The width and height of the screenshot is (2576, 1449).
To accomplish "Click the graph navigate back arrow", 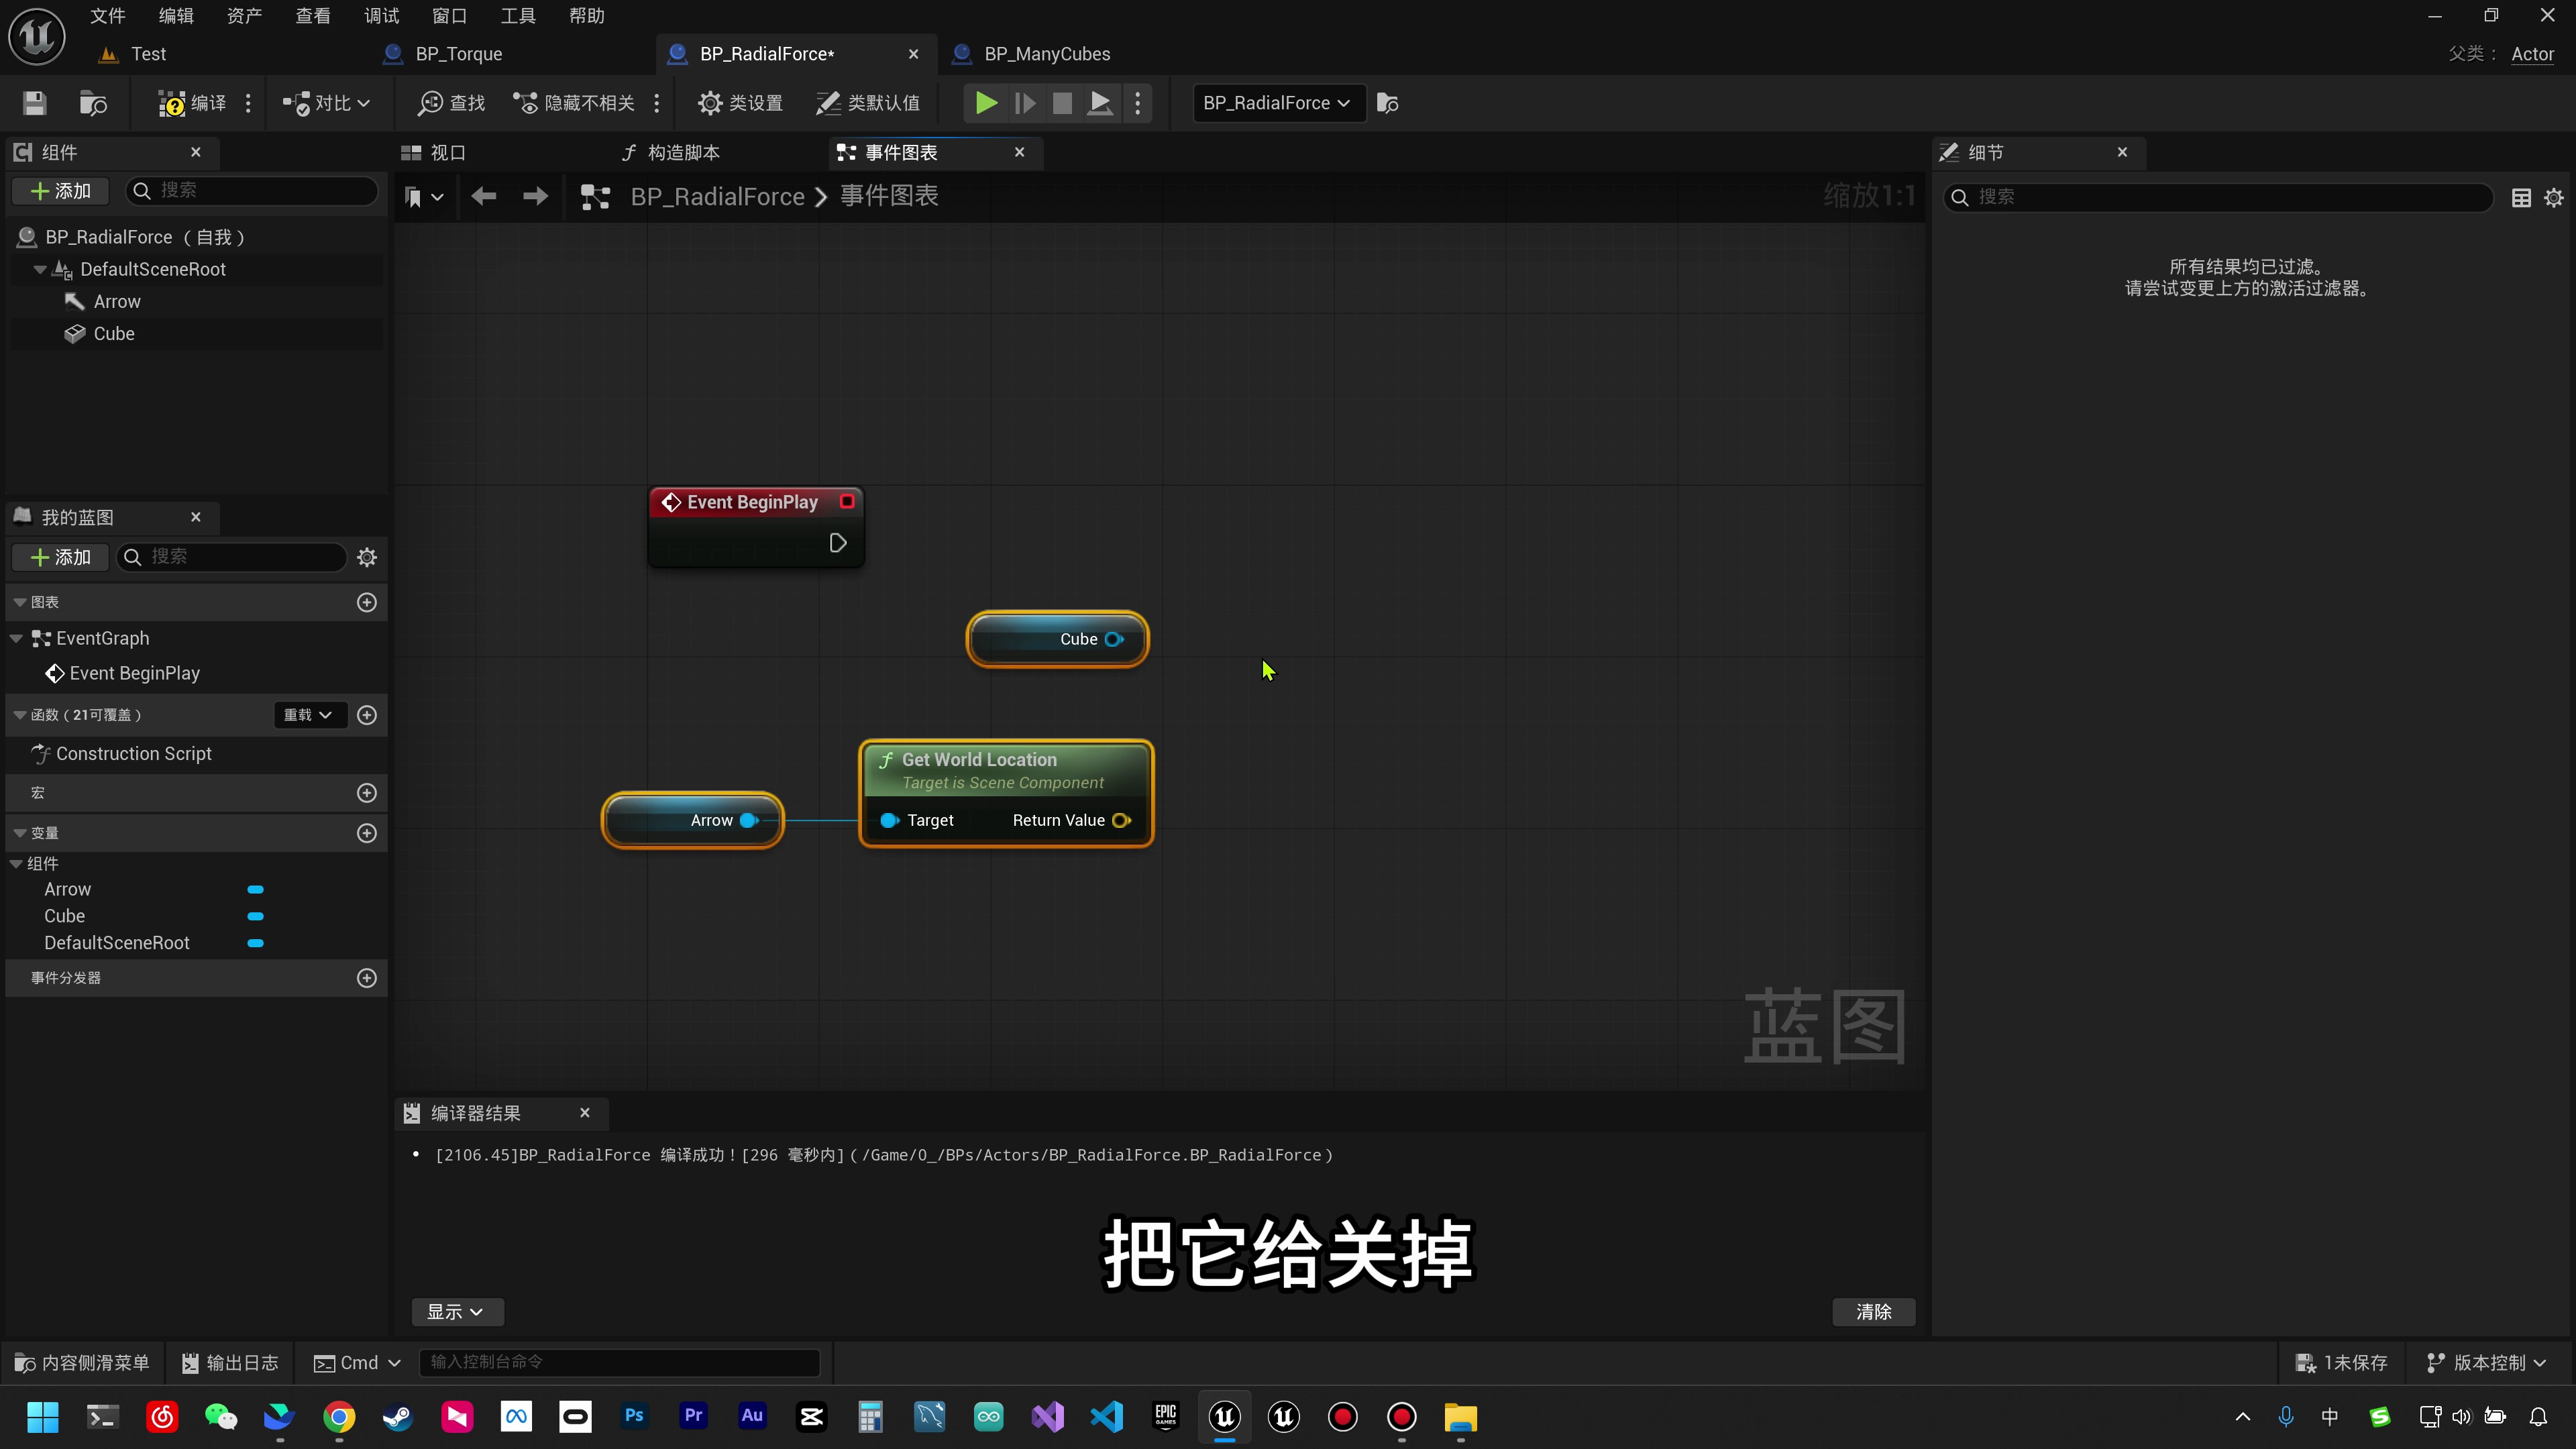I will [x=484, y=196].
